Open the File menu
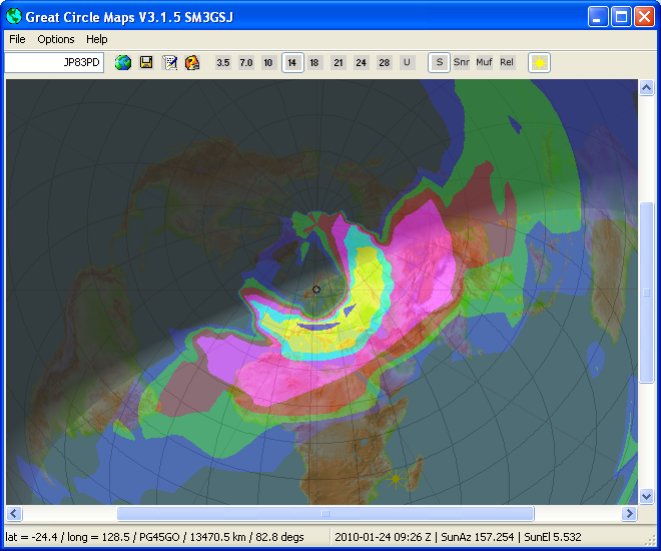661x551 pixels. click(x=17, y=39)
